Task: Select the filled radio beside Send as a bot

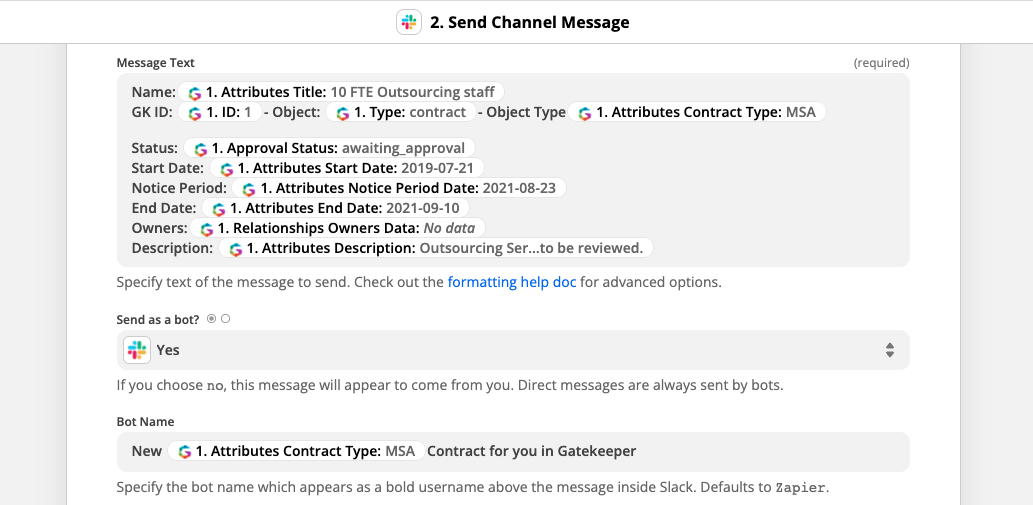Action: (x=211, y=319)
